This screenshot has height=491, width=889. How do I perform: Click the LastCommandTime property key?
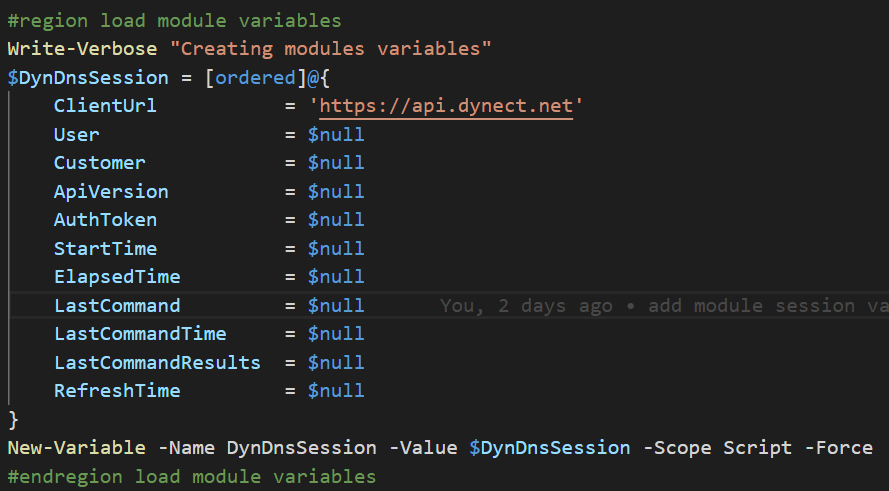(x=140, y=334)
